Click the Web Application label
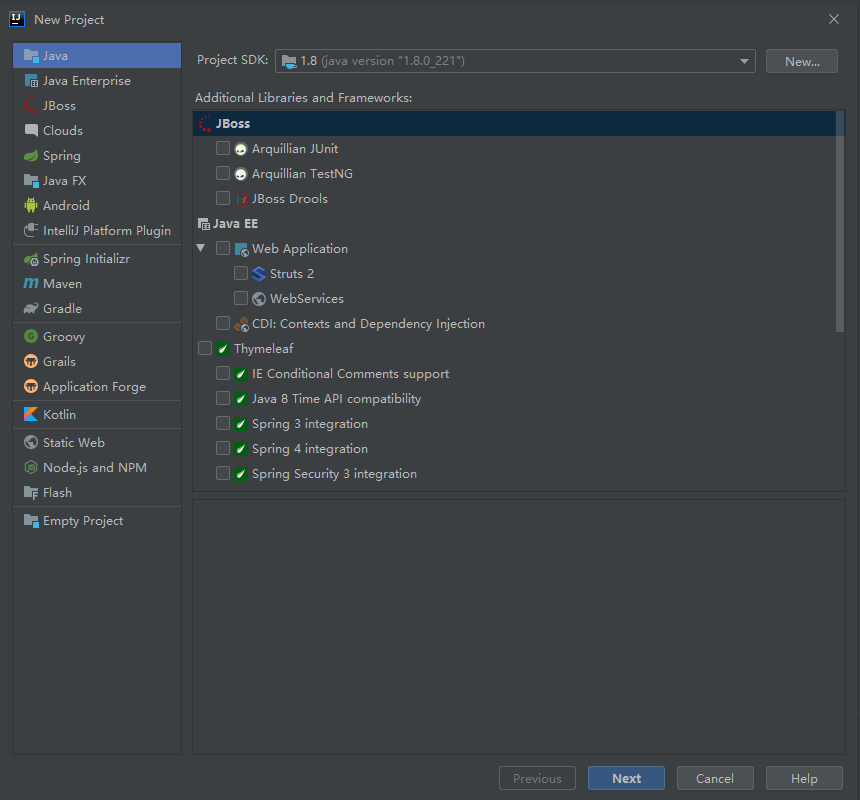This screenshot has height=800, width=860. point(299,249)
